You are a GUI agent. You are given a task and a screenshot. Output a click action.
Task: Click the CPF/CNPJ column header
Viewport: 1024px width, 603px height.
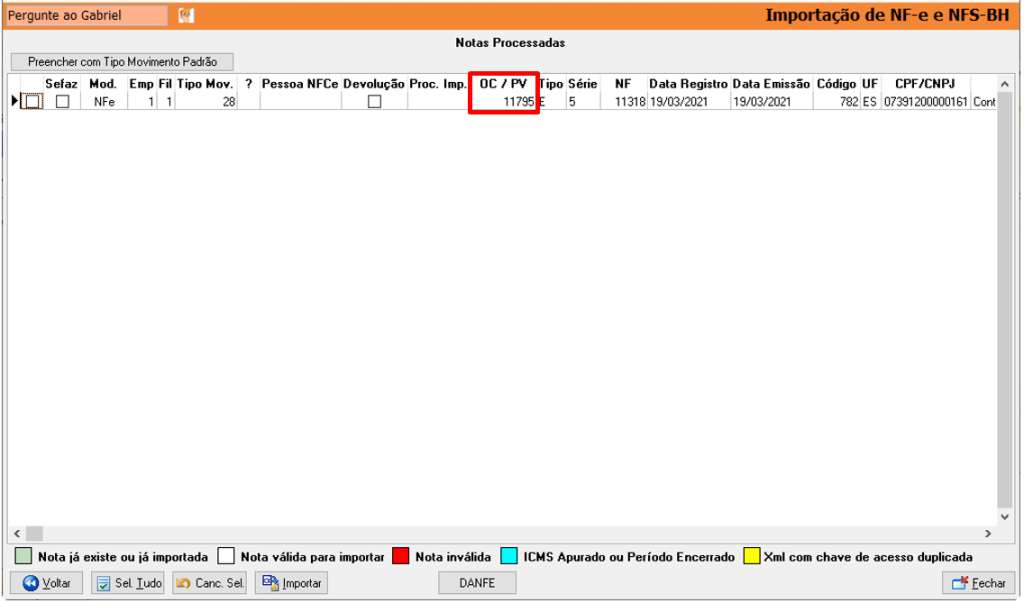tap(925, 84)
